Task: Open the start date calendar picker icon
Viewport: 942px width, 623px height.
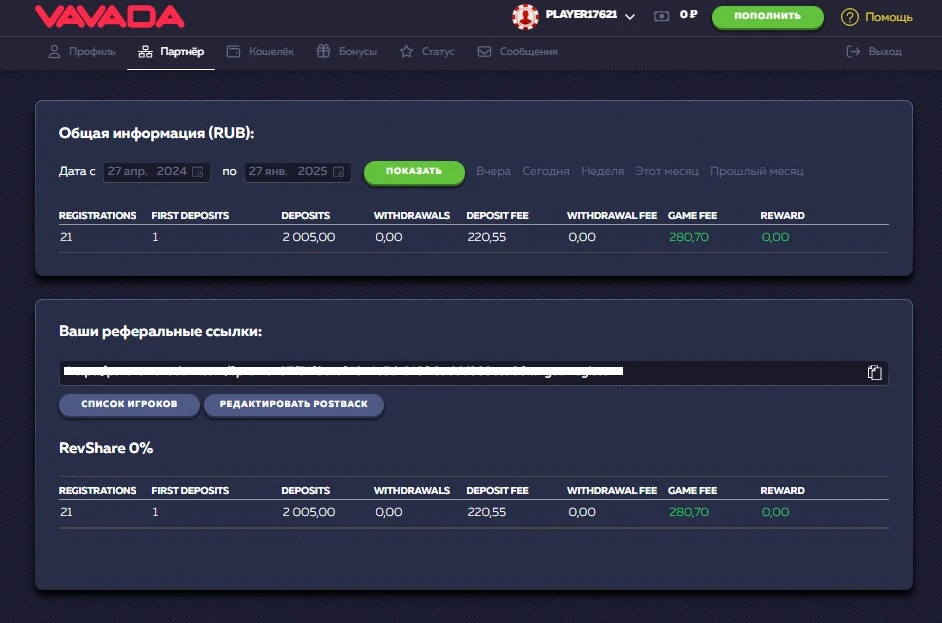Action: click(198, 172)
